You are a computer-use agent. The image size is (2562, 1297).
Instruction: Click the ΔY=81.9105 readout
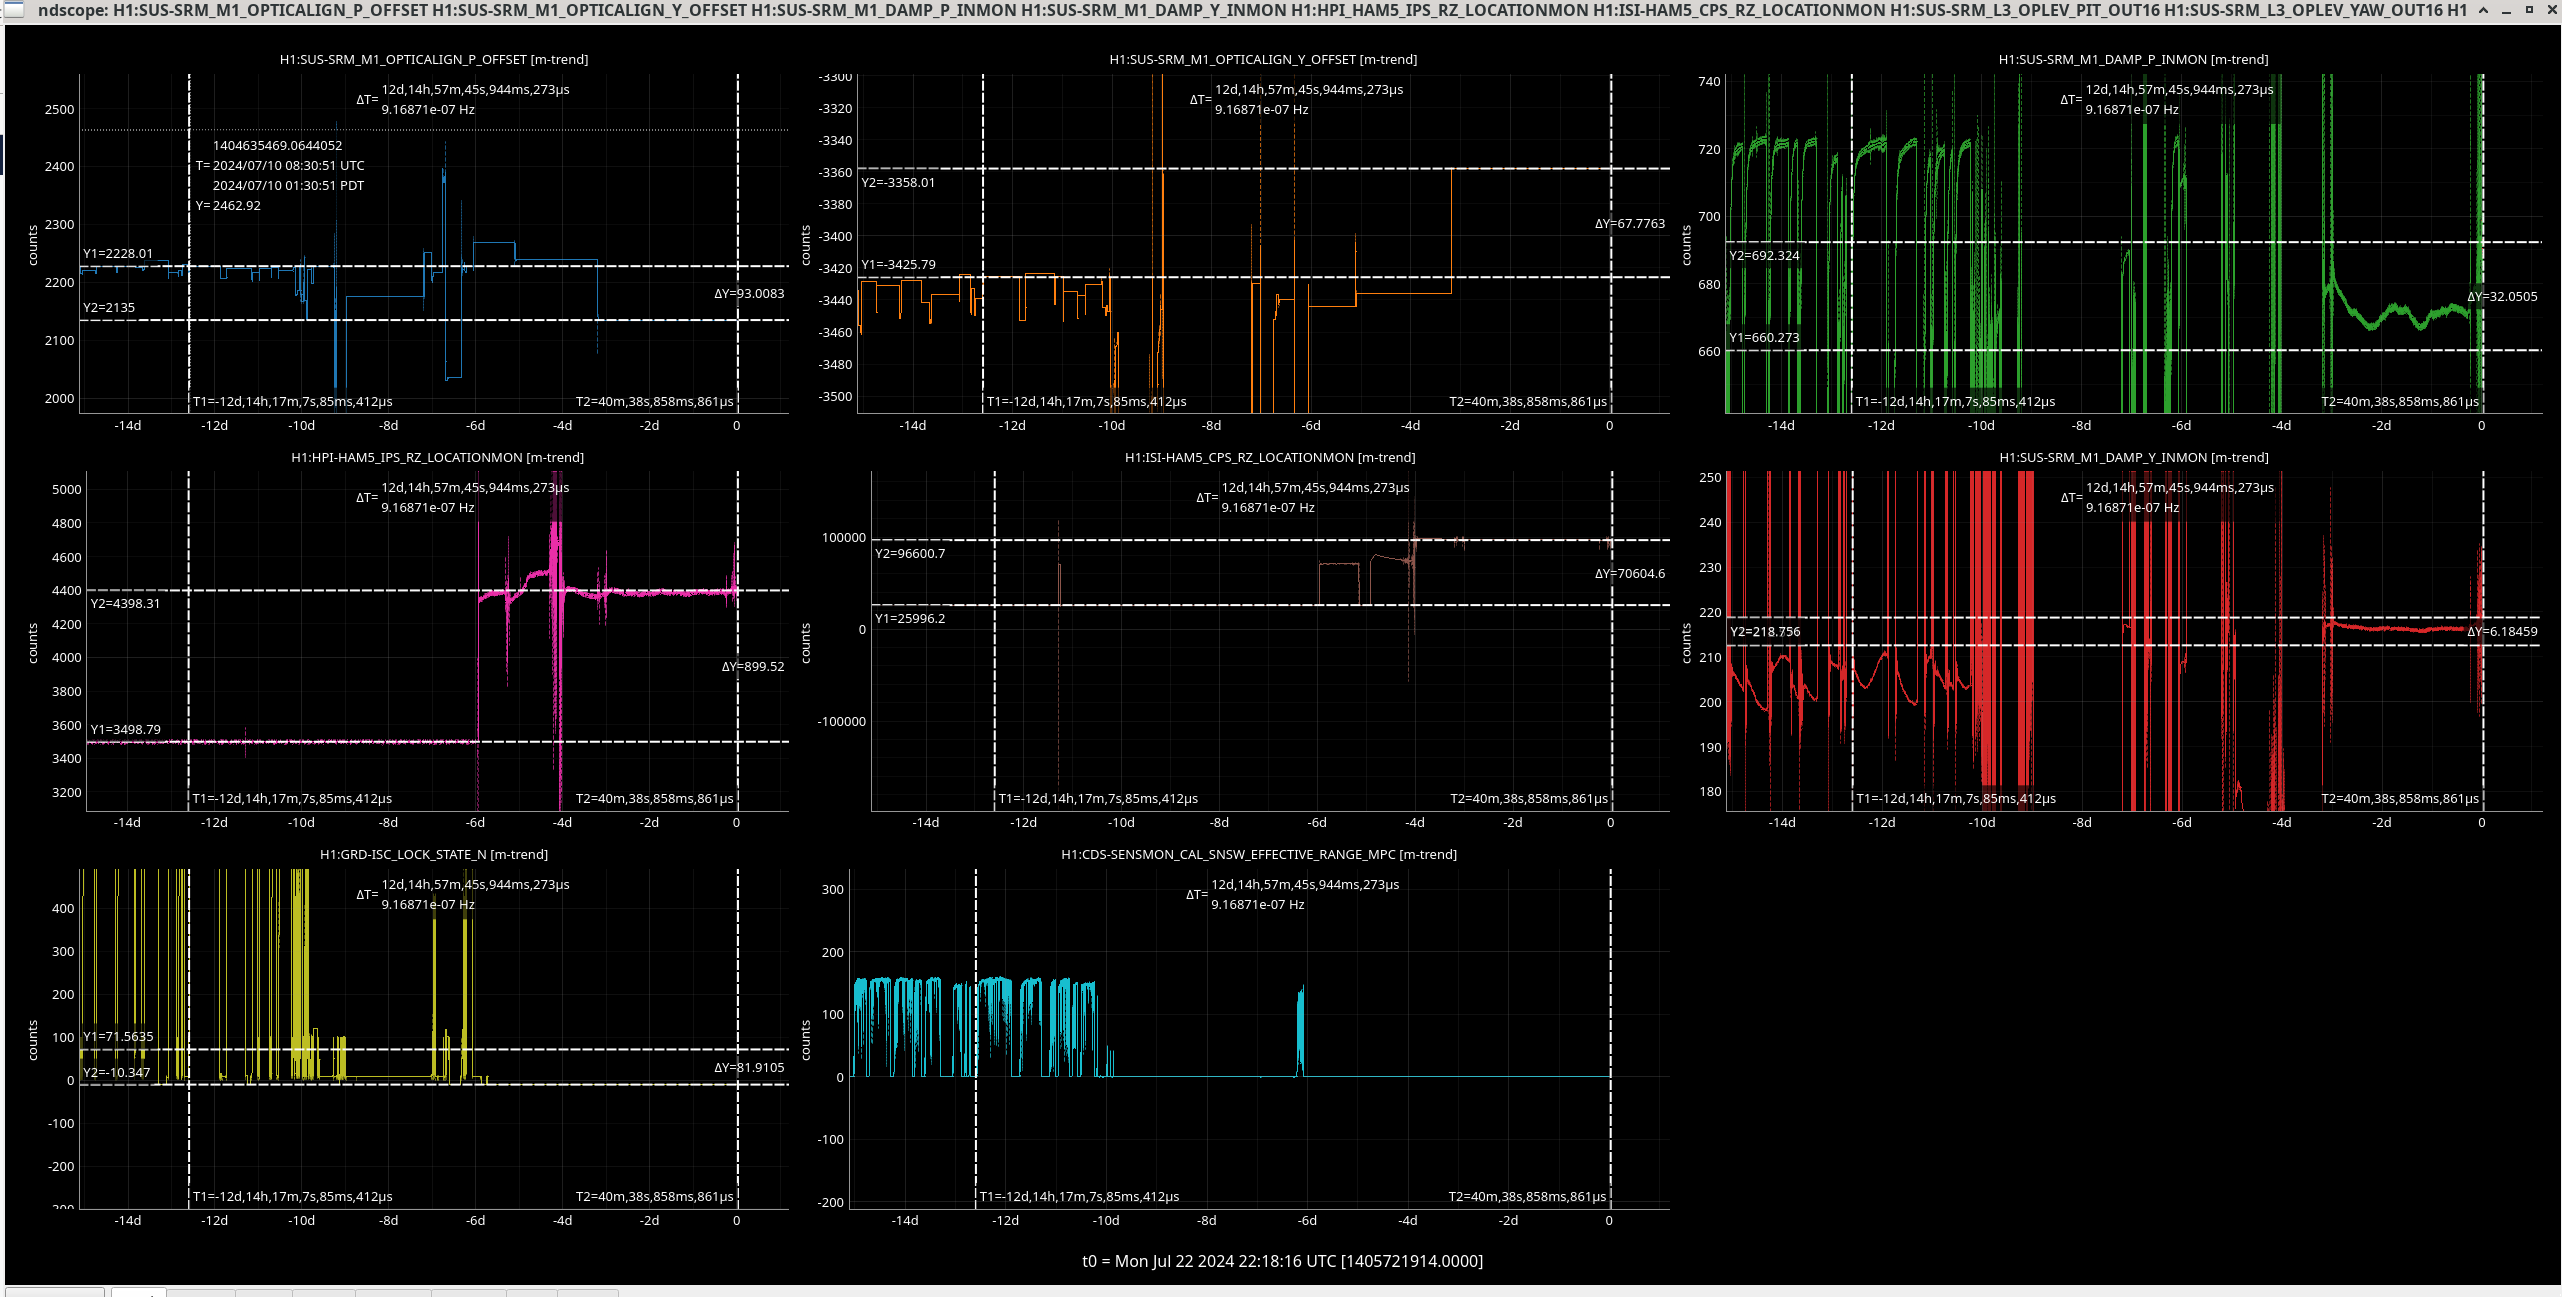tap(749, 1068)
